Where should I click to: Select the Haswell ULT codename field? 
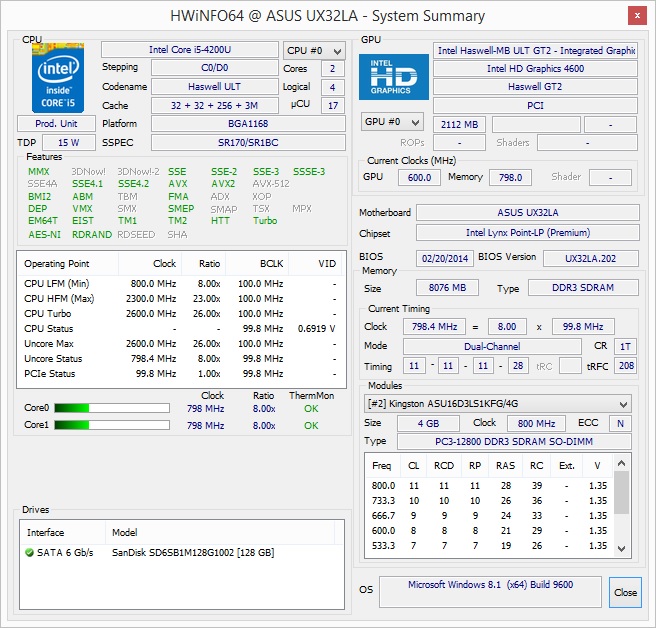click(215, 87)
